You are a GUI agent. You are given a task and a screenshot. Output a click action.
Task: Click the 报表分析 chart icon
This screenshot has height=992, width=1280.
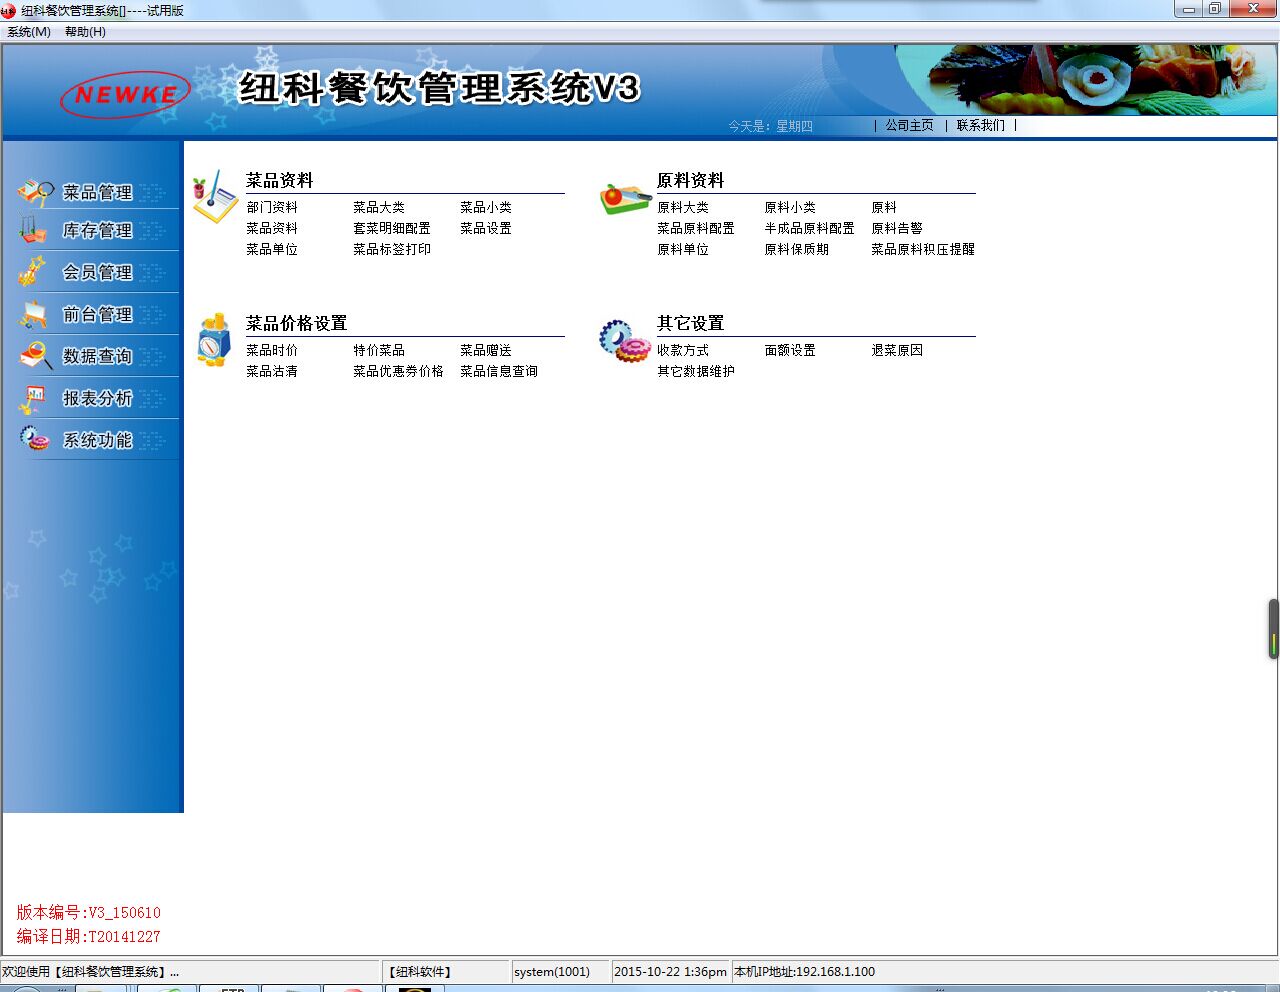click(33, 398)
